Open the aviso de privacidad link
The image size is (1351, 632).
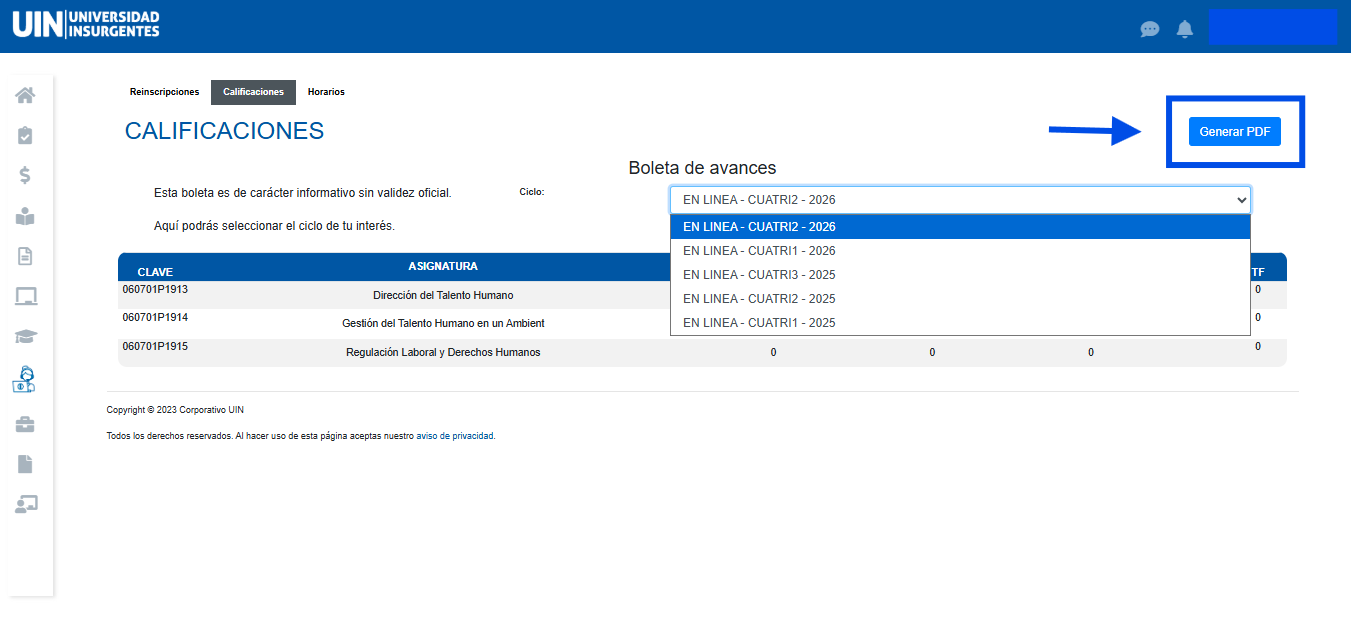(x=454, y=436)
